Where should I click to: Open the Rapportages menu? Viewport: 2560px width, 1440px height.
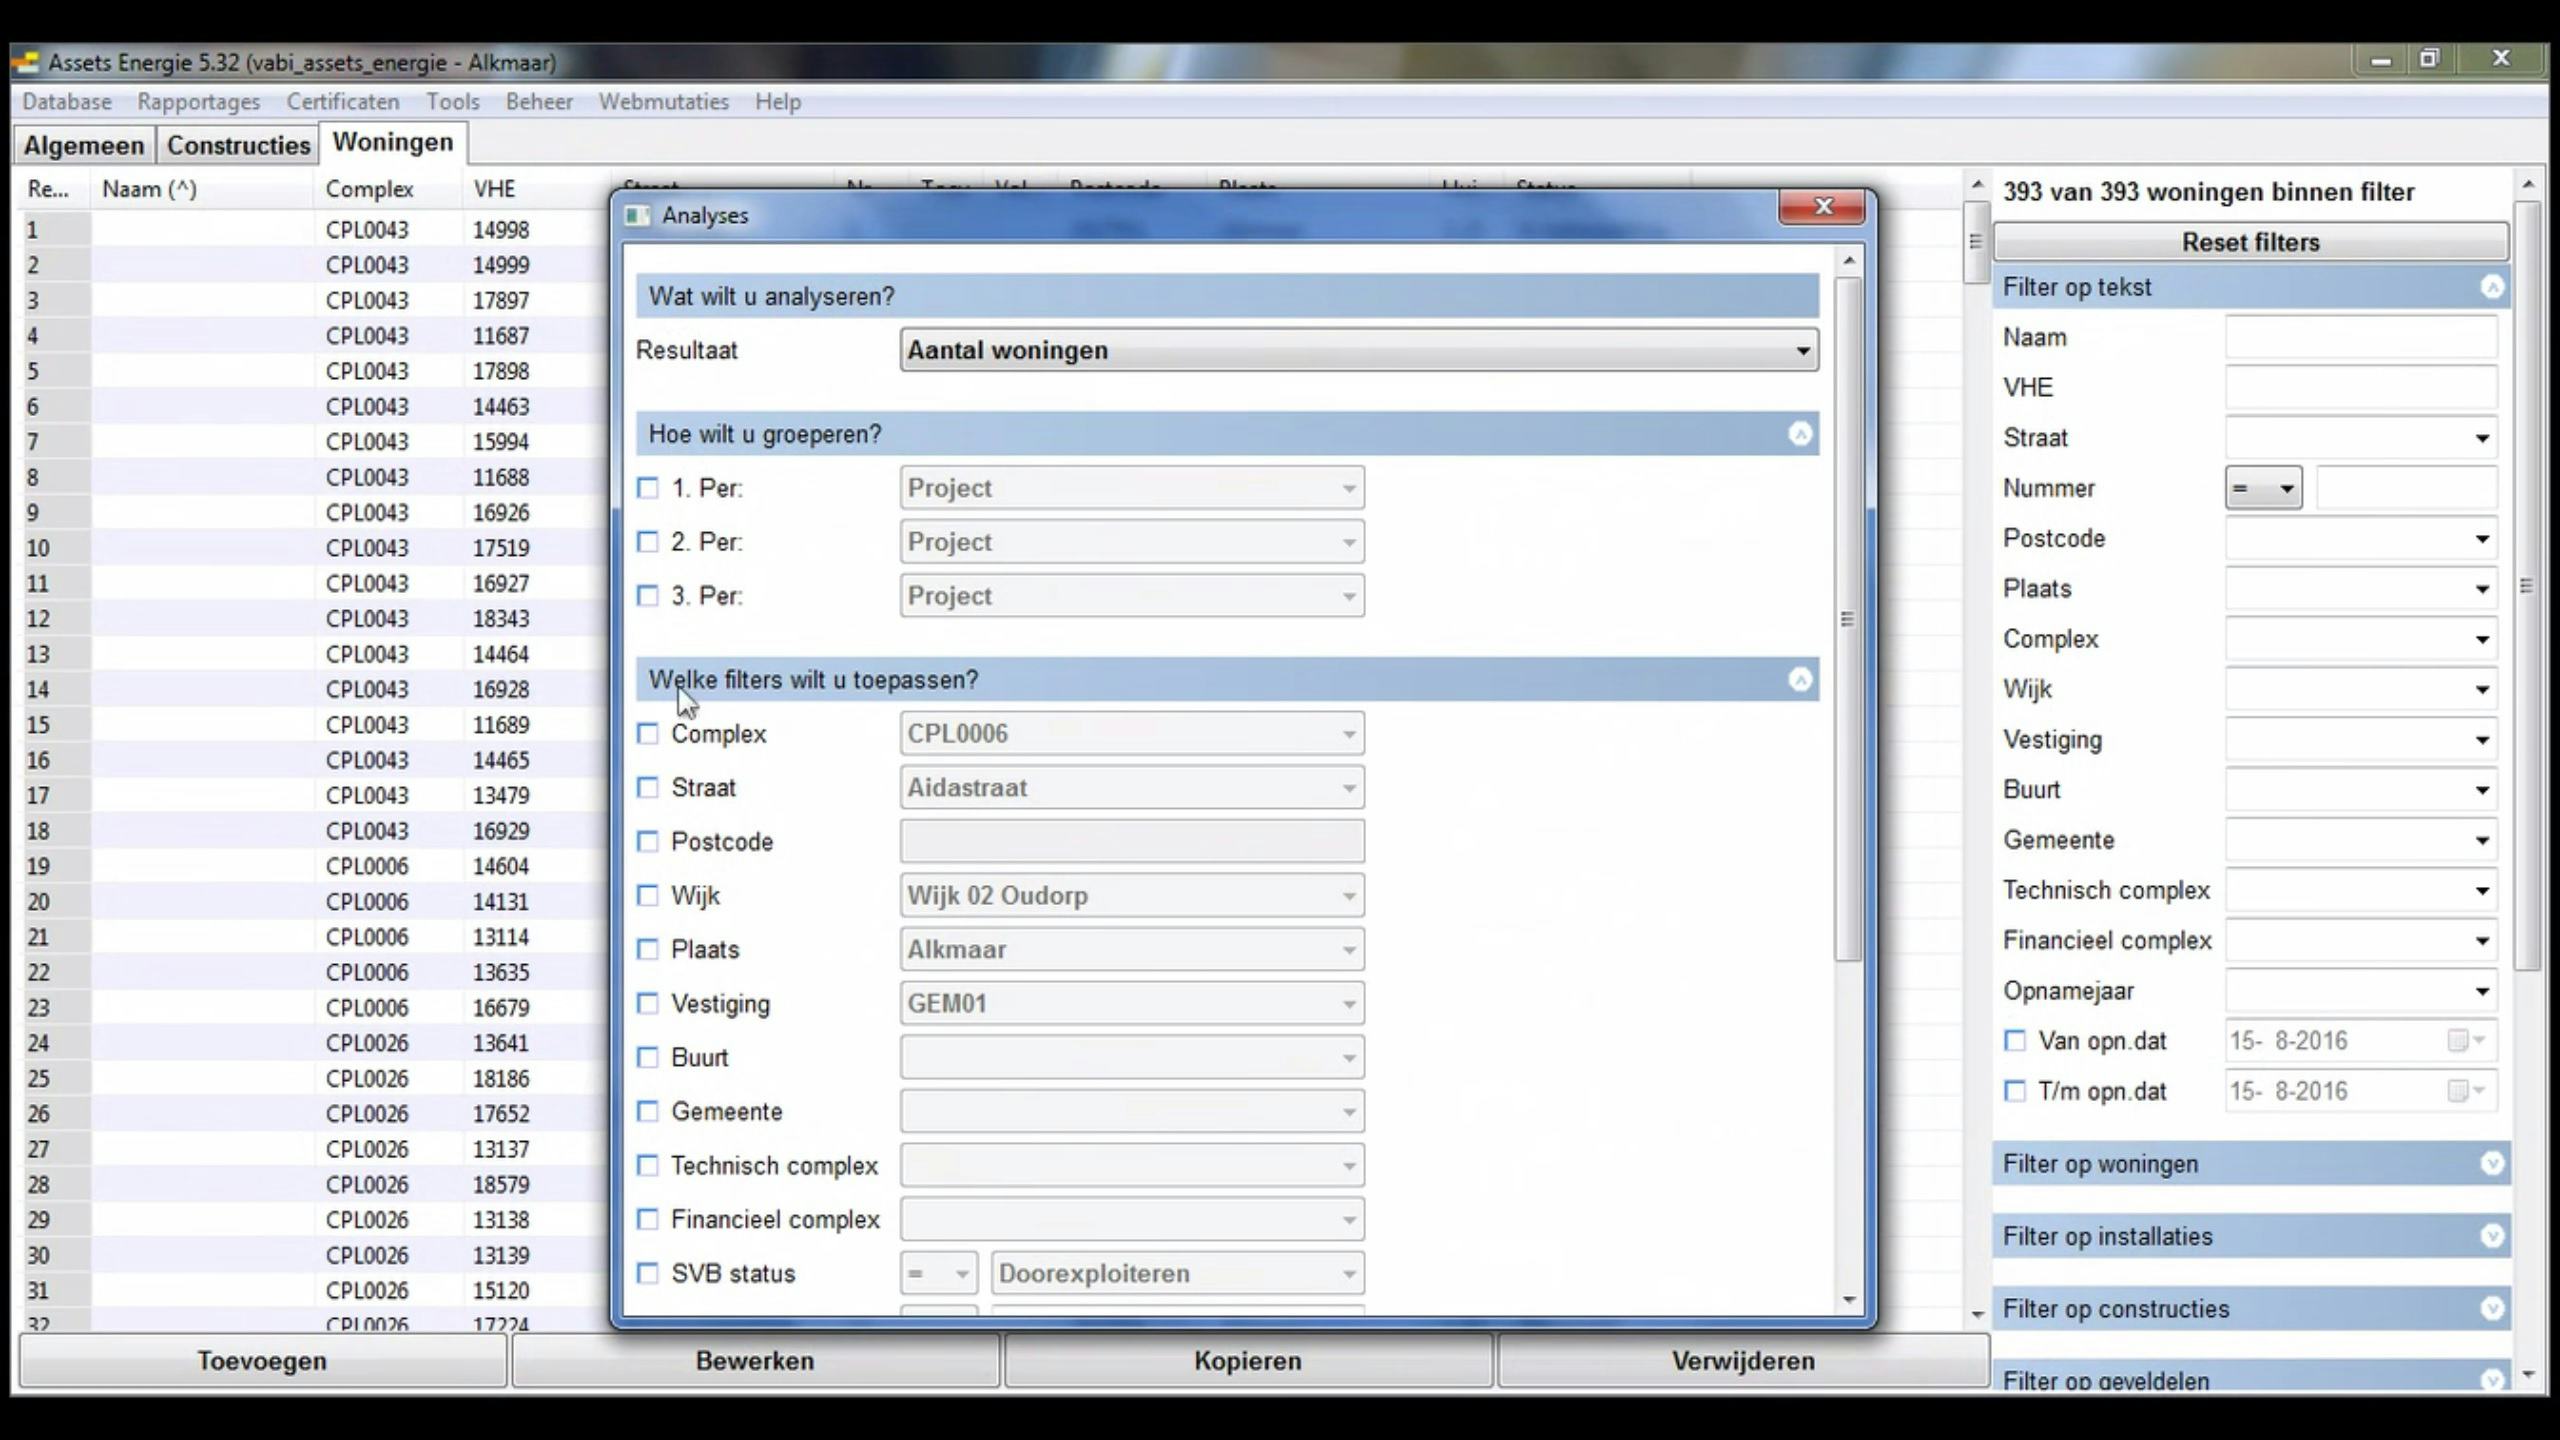point(198,102)
